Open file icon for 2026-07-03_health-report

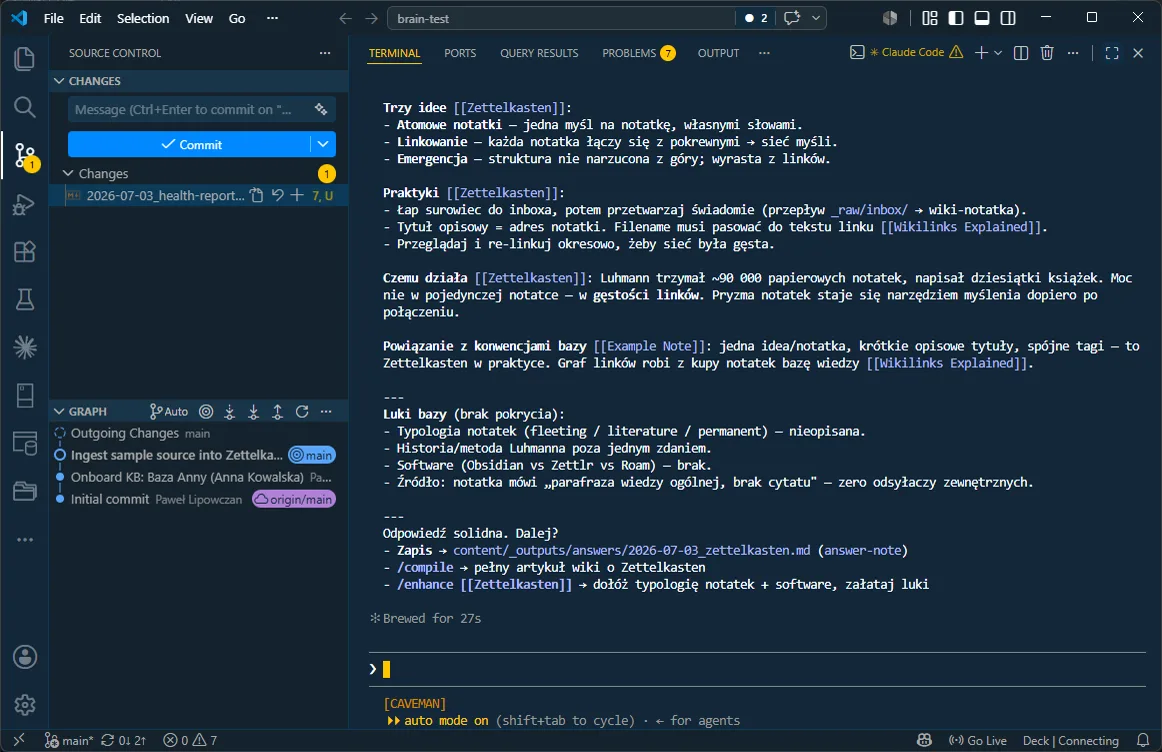256,196
